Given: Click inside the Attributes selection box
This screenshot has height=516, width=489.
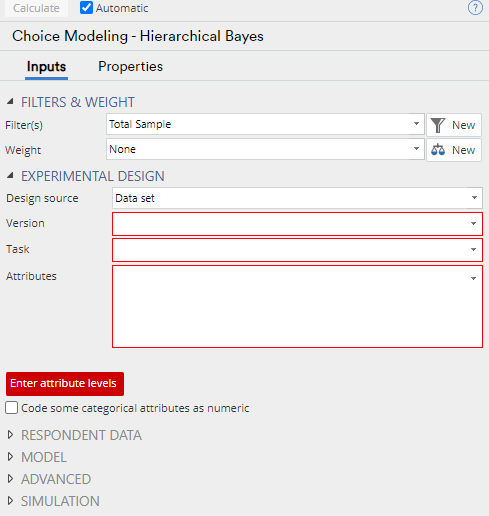Looking at the screenshot, I should coord(297,306).
